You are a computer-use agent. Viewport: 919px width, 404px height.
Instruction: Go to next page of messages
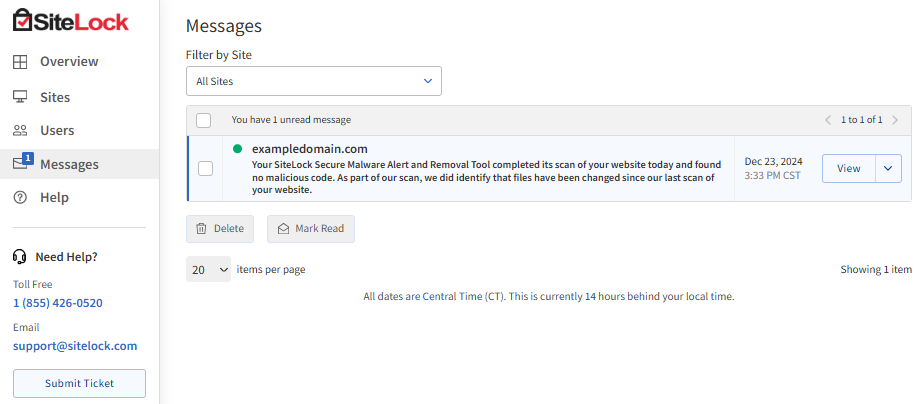(x=895, y=120)
